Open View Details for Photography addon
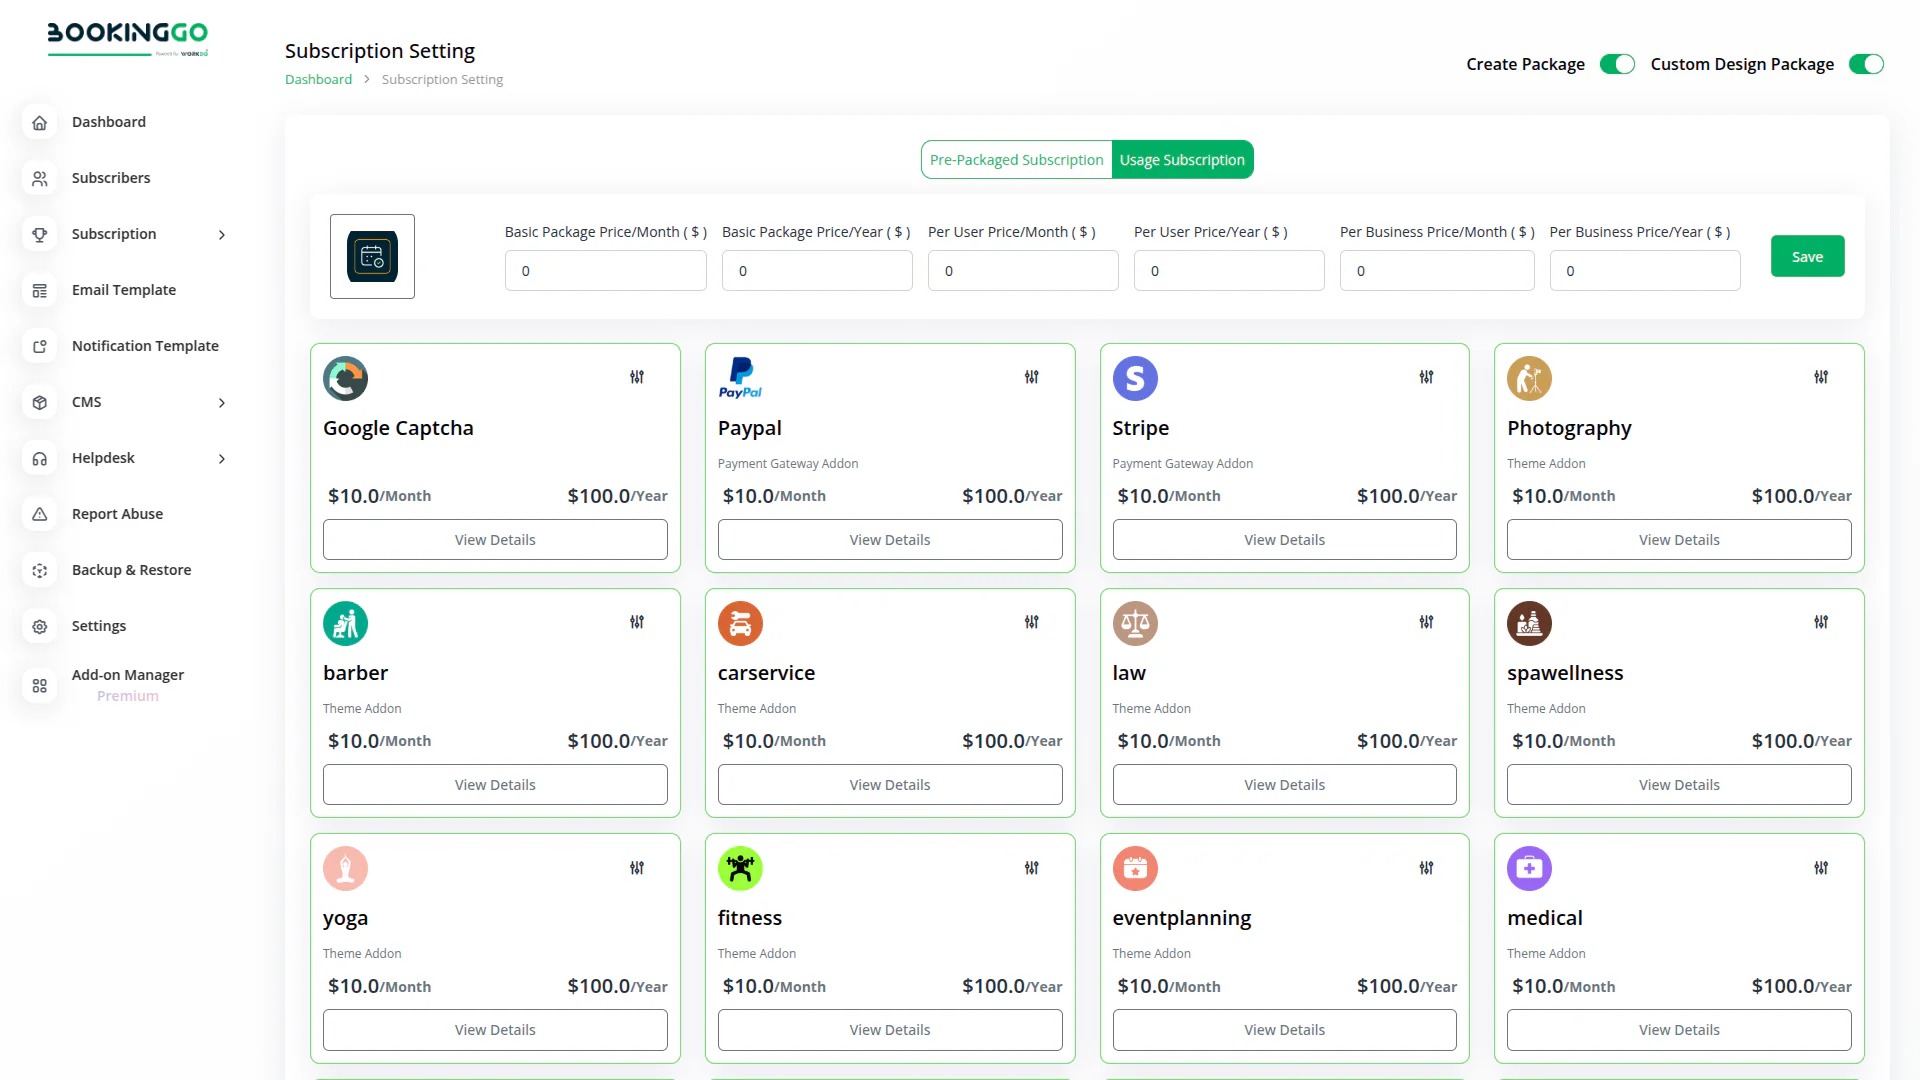 click(x=1678, y=540)
